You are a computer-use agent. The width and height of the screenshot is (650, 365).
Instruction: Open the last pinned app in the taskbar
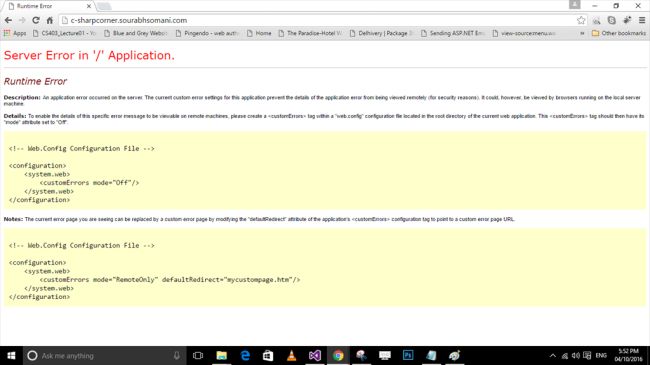[454, 355]
